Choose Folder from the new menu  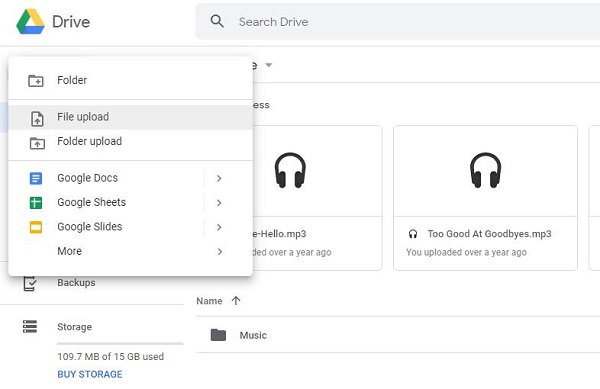coord(130,80)
